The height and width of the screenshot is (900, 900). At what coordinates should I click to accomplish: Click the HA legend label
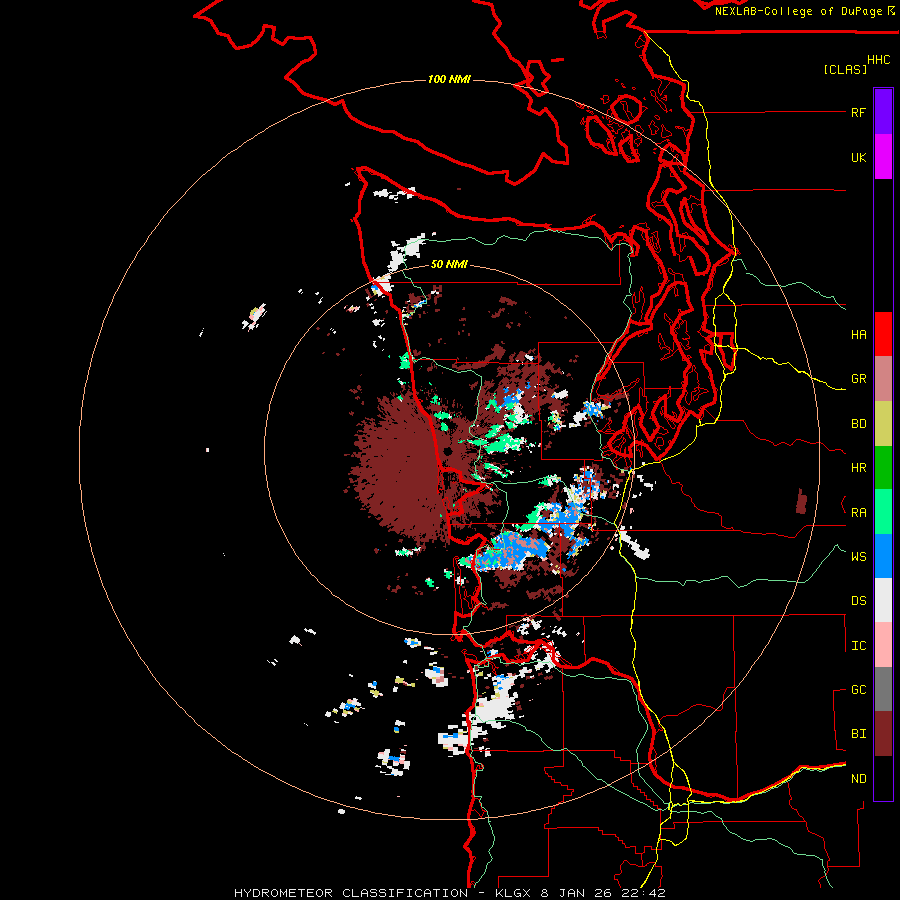(x=858, y=334)
